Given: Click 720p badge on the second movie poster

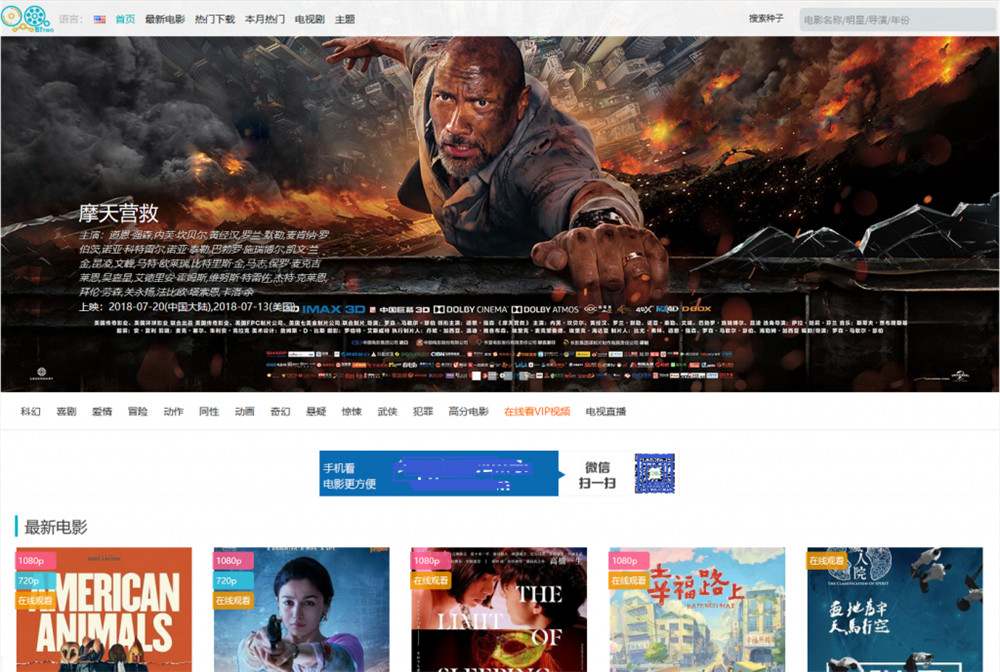Looking at the screenshot, I should pos(227,581).
